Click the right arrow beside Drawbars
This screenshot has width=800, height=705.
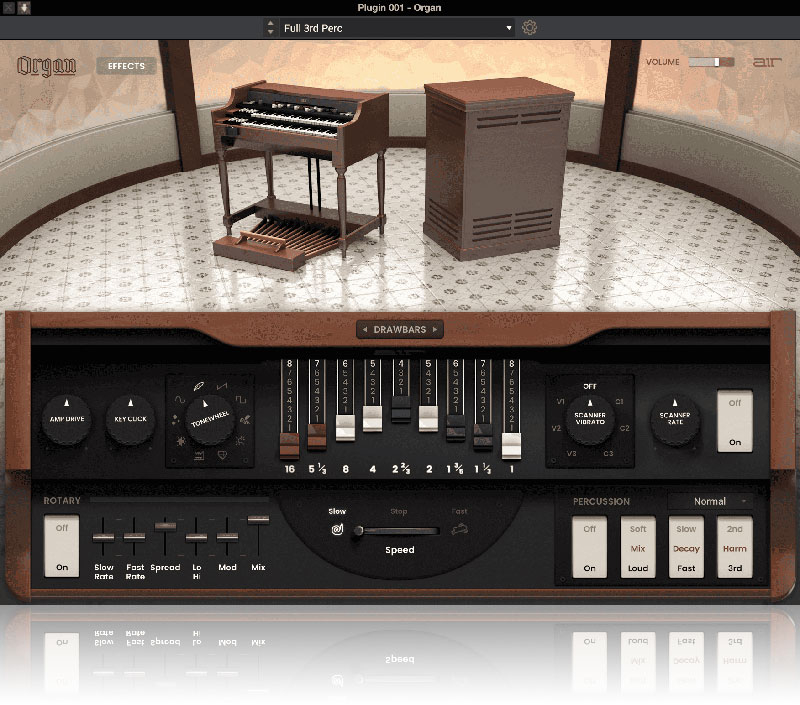pyautogui.click(x=437, y=329)
